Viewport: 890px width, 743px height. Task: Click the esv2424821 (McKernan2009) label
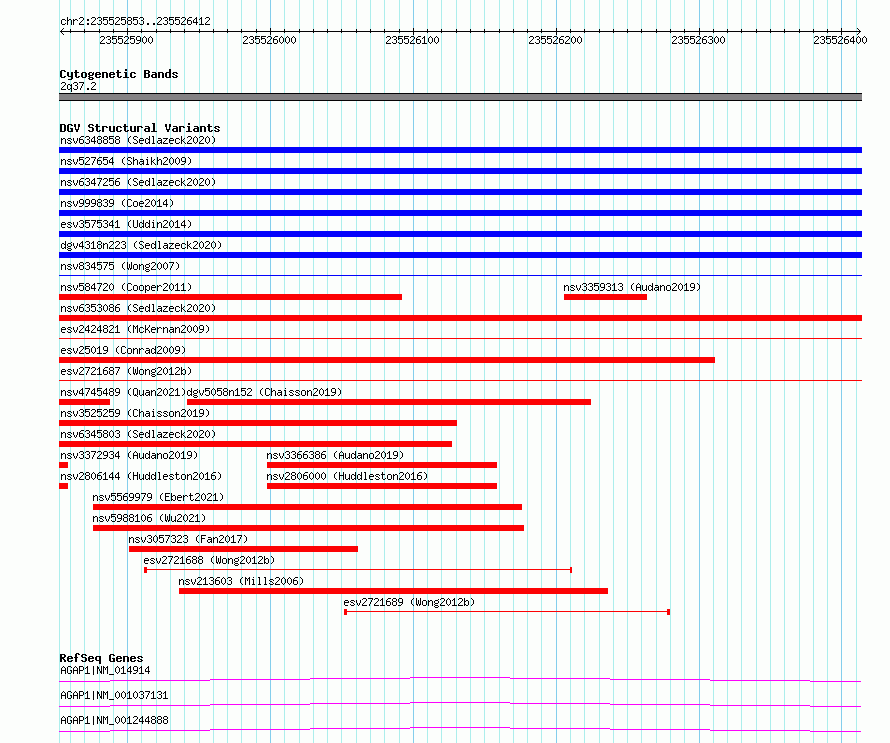tap(135, 329)
